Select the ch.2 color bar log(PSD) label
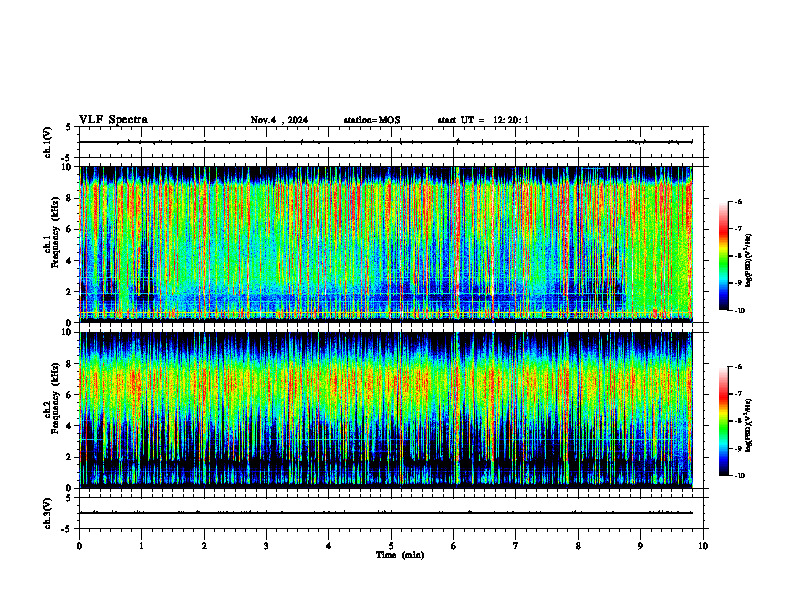792x612 pixels. [749, 425]
